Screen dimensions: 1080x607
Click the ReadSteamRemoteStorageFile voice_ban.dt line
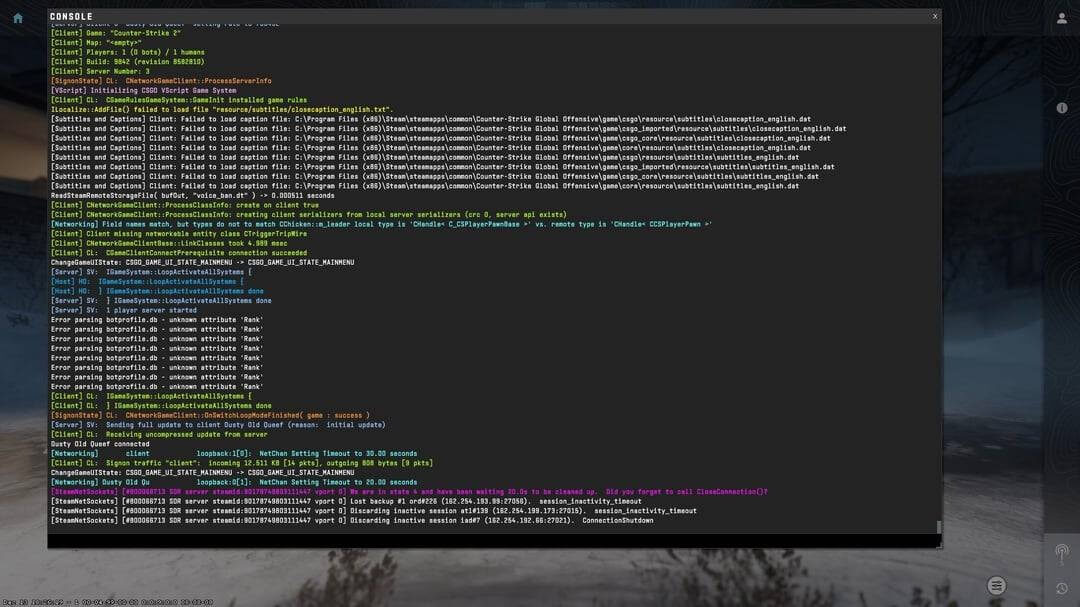[x=192, y=196]
